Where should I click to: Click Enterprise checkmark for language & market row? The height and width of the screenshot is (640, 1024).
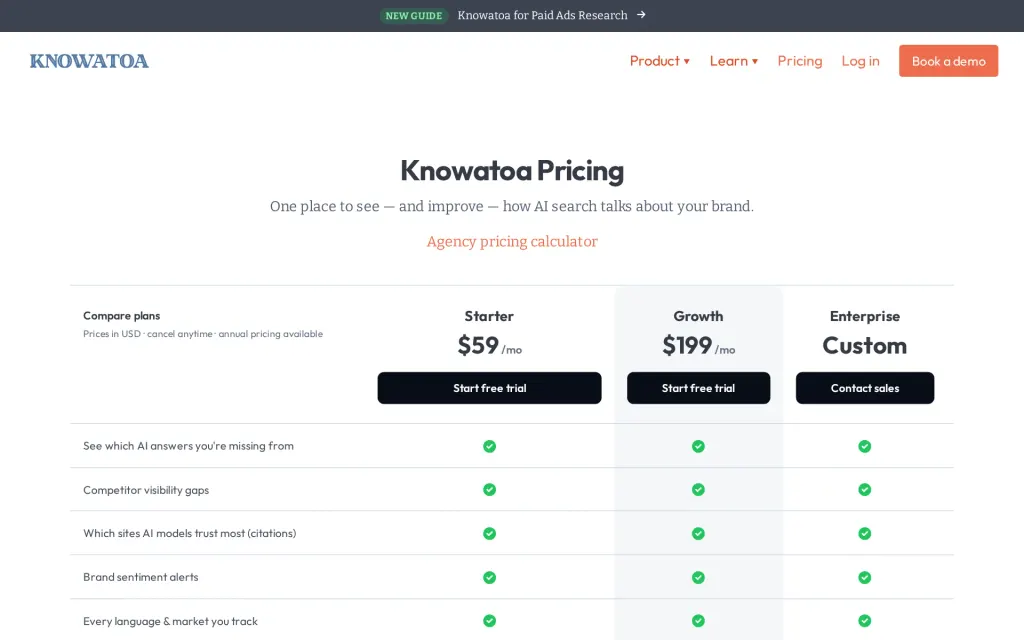click(x=865, y=620)
